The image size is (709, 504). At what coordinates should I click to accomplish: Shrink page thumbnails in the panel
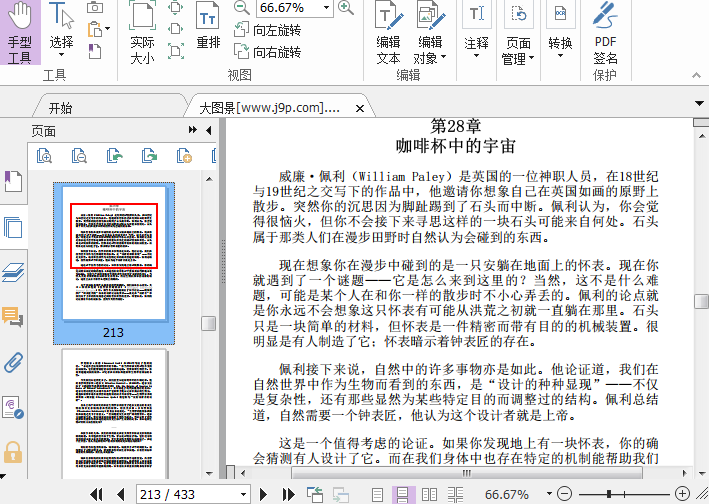point(79,156)
